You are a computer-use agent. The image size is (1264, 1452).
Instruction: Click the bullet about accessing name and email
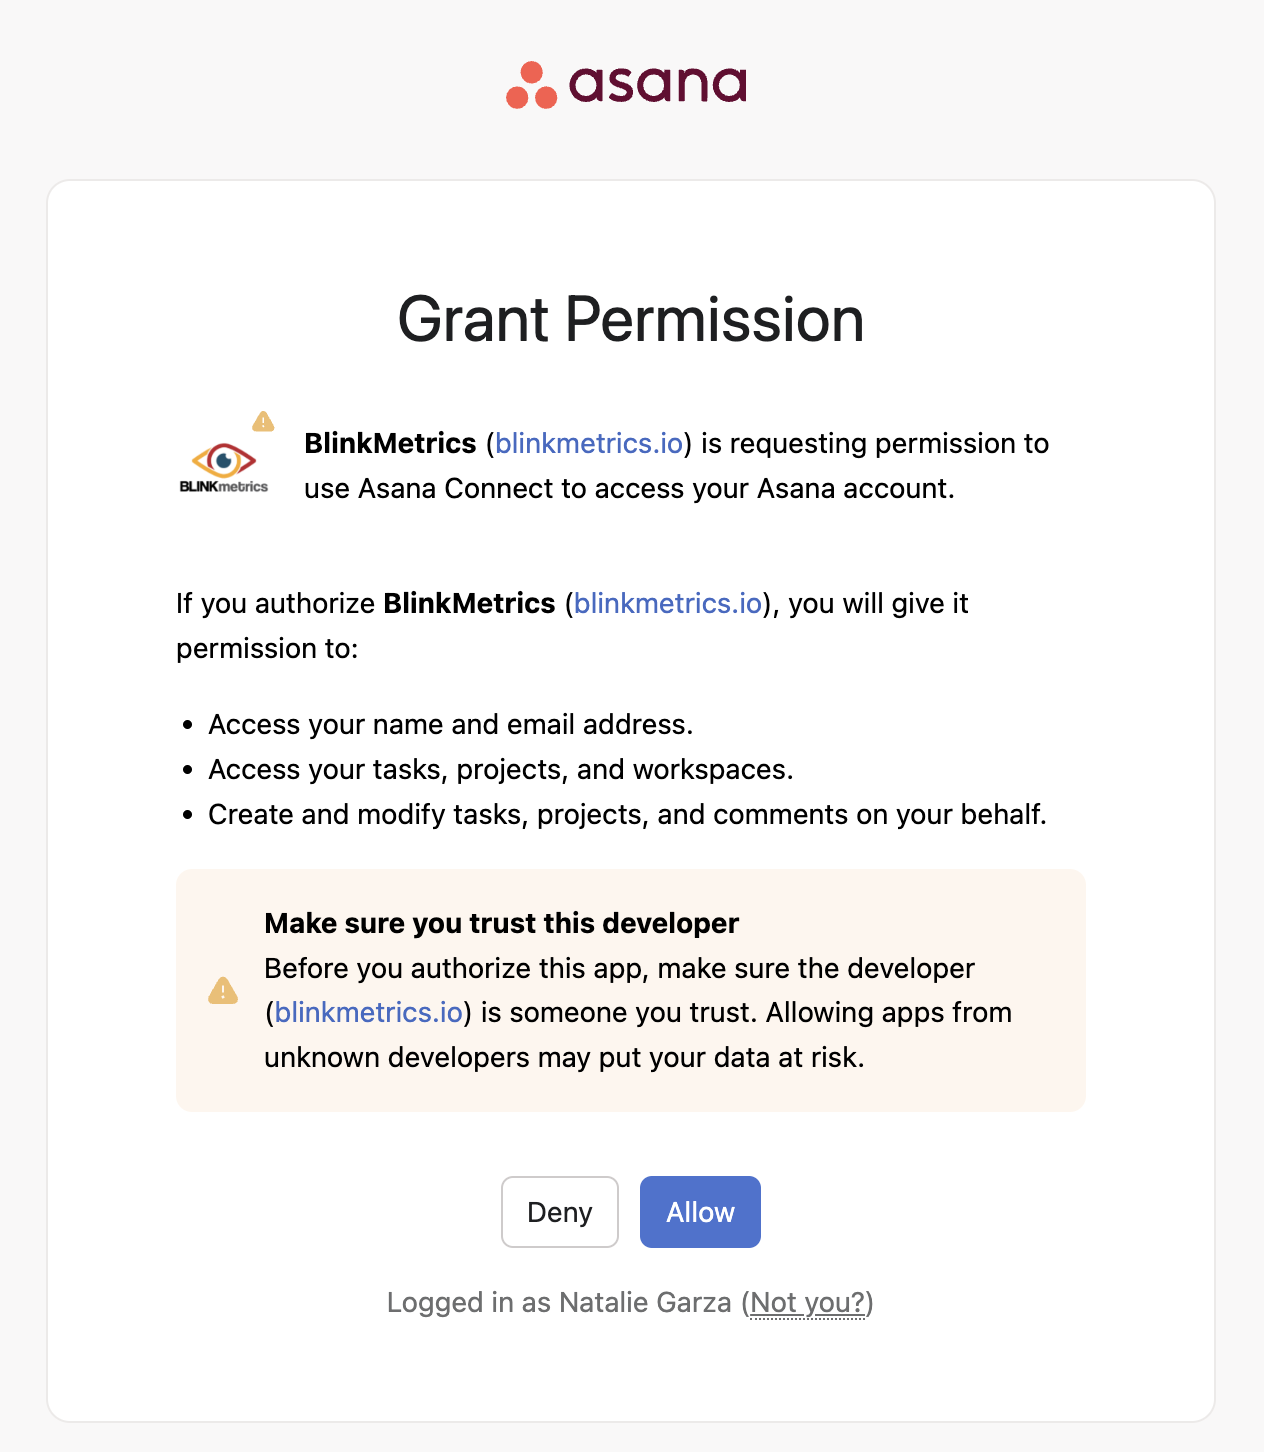pyautogui.click(x=450, y=724)
